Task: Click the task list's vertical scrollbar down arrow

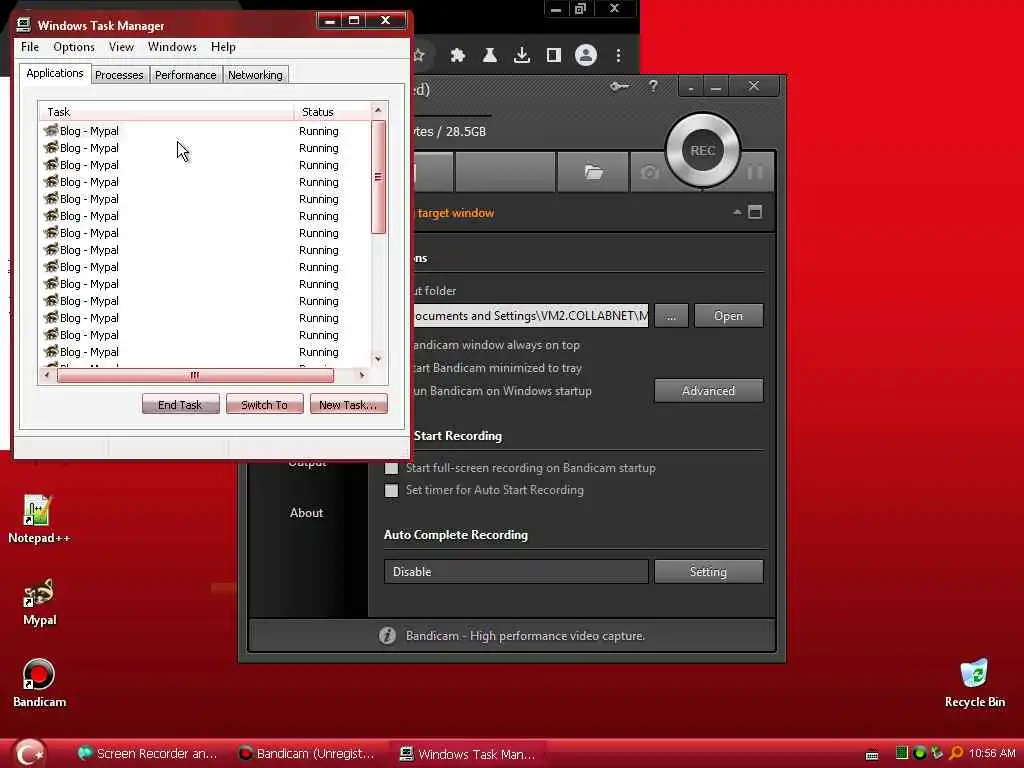Action: pos(378,359)
